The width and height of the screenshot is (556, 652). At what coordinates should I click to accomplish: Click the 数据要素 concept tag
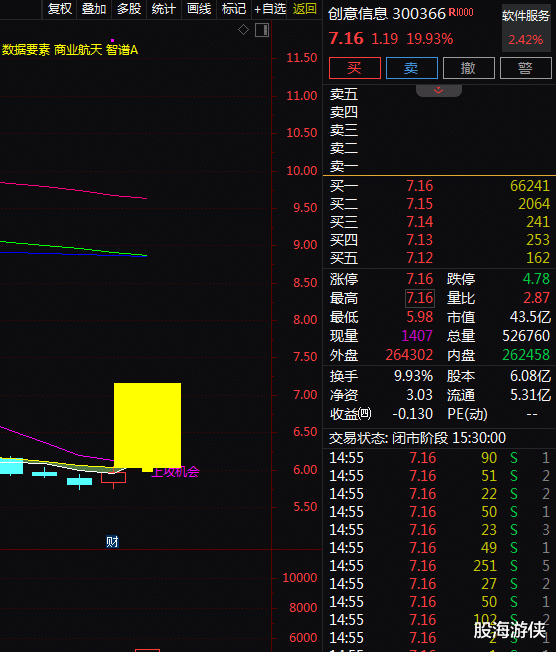coord(26,50)
